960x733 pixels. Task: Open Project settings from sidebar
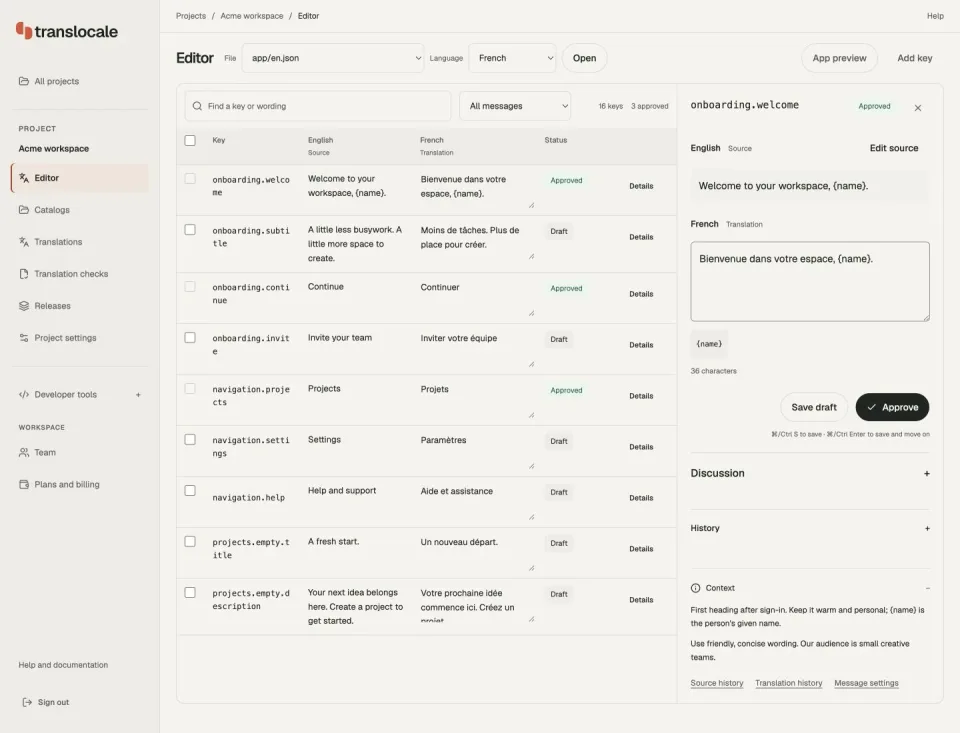coord(80,337)
